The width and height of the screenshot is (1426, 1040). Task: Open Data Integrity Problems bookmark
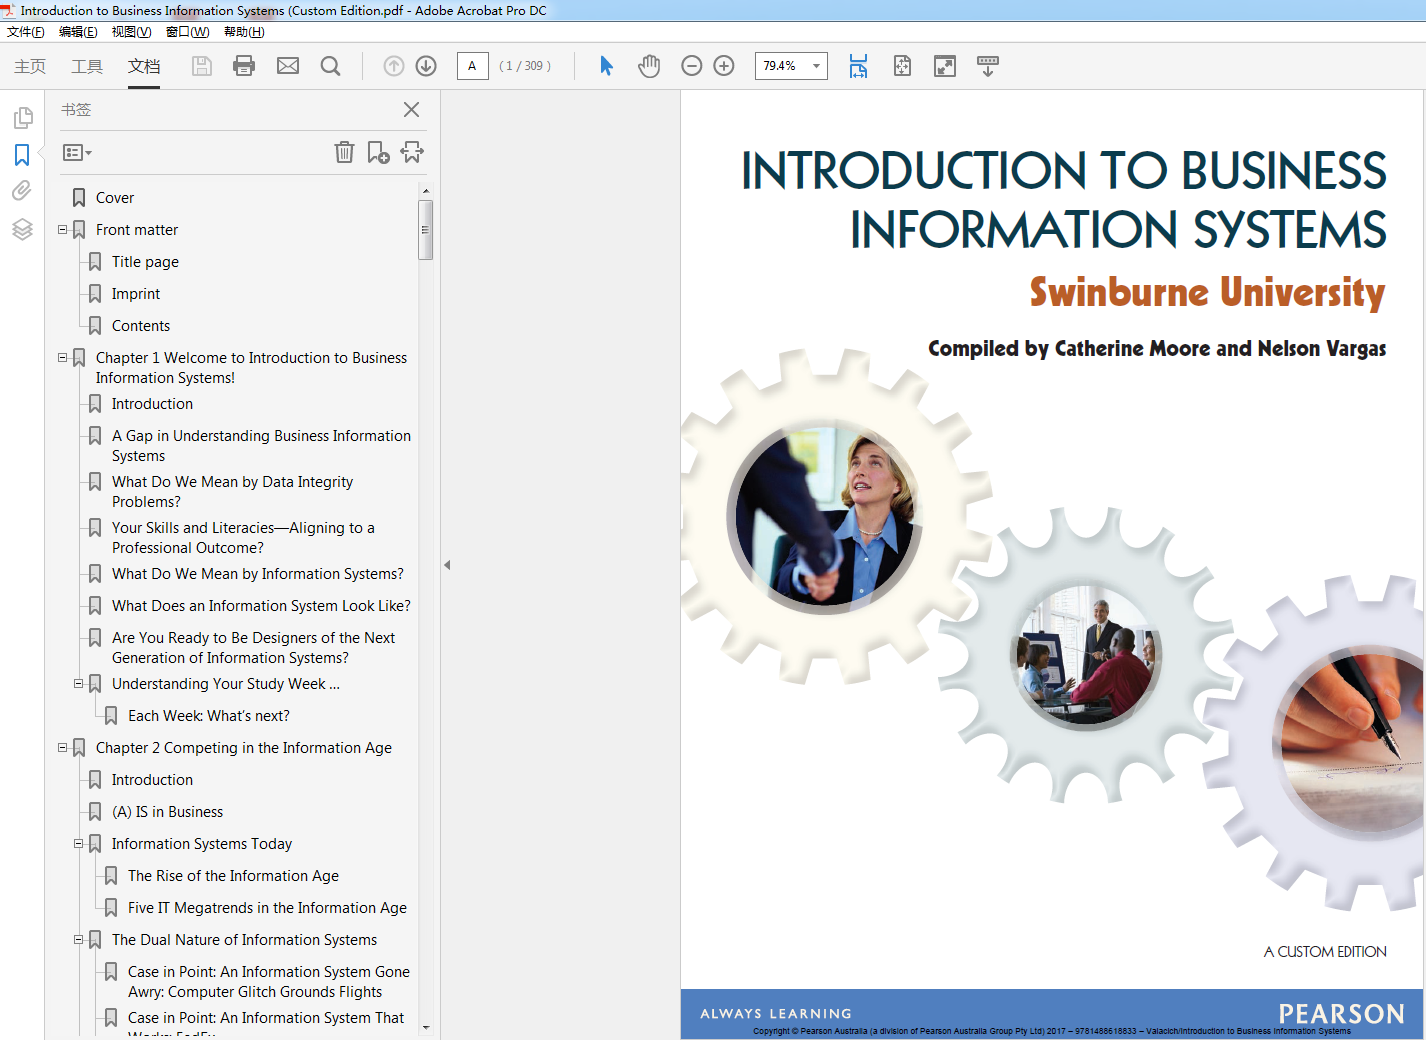tap(232, 492)
